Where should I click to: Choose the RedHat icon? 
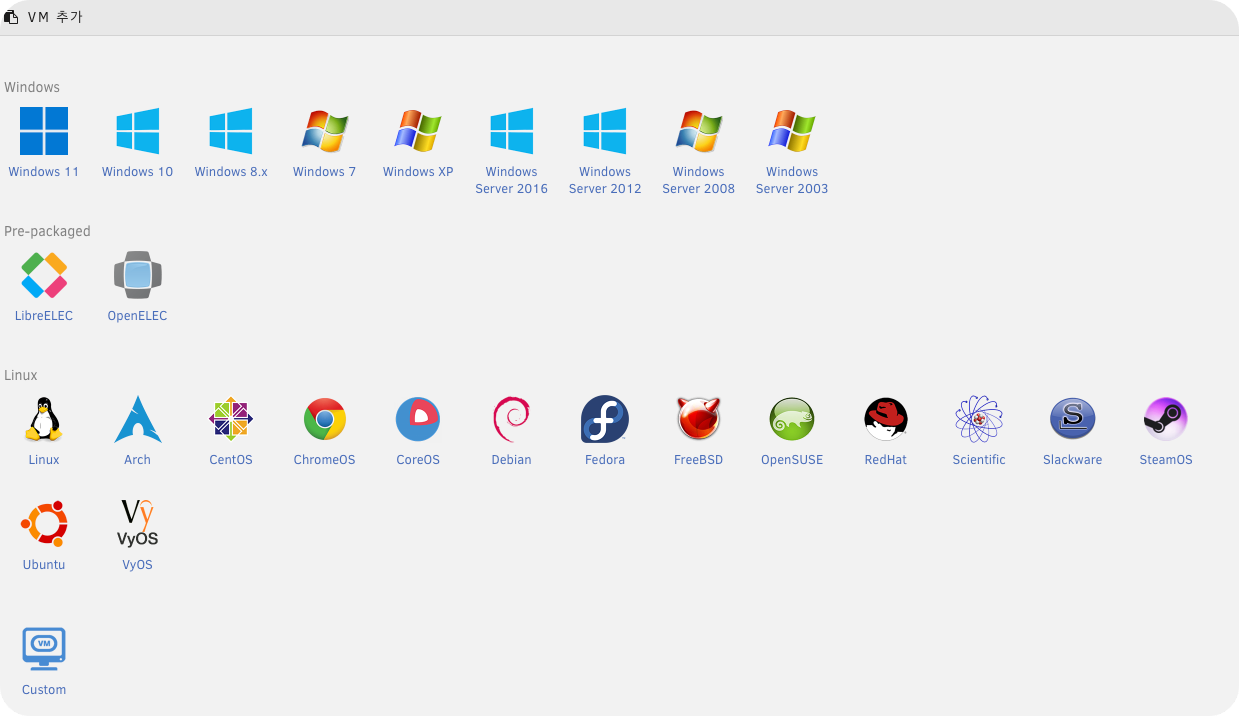[885, 419]
